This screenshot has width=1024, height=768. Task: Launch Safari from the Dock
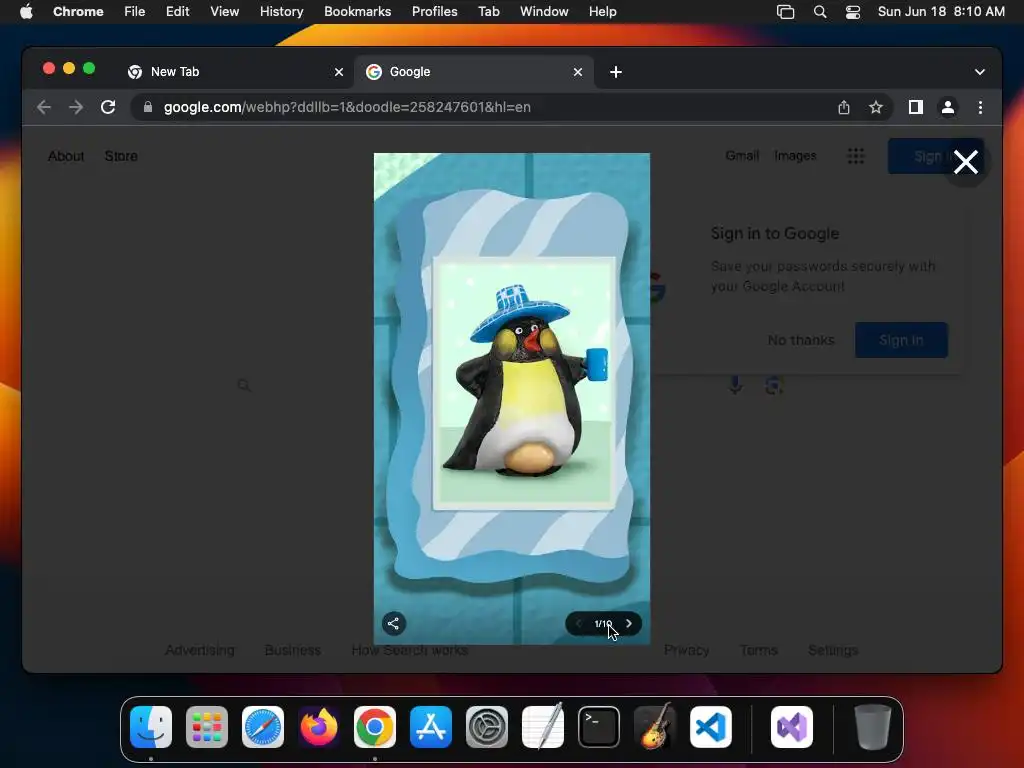tap(263, 727)
